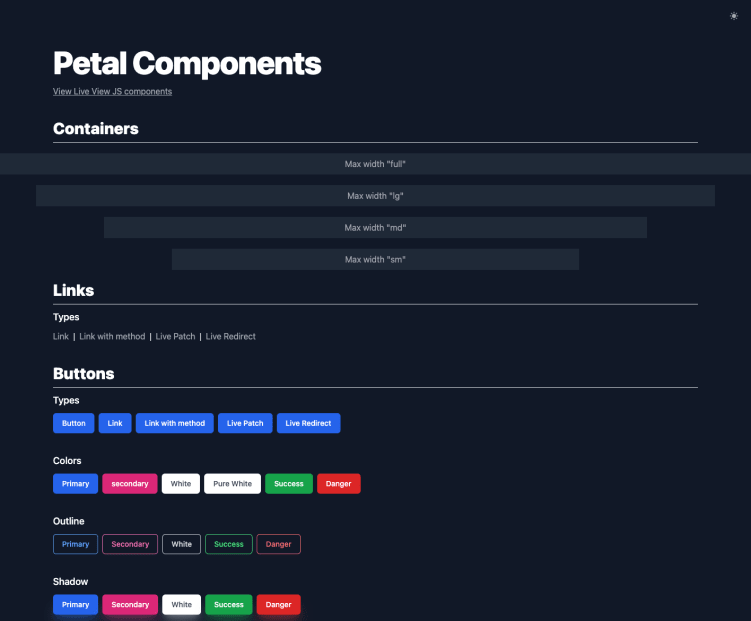Click the Primary button under Colors
This screenshot has width=751, height=621.
click(x=75, y=484)
